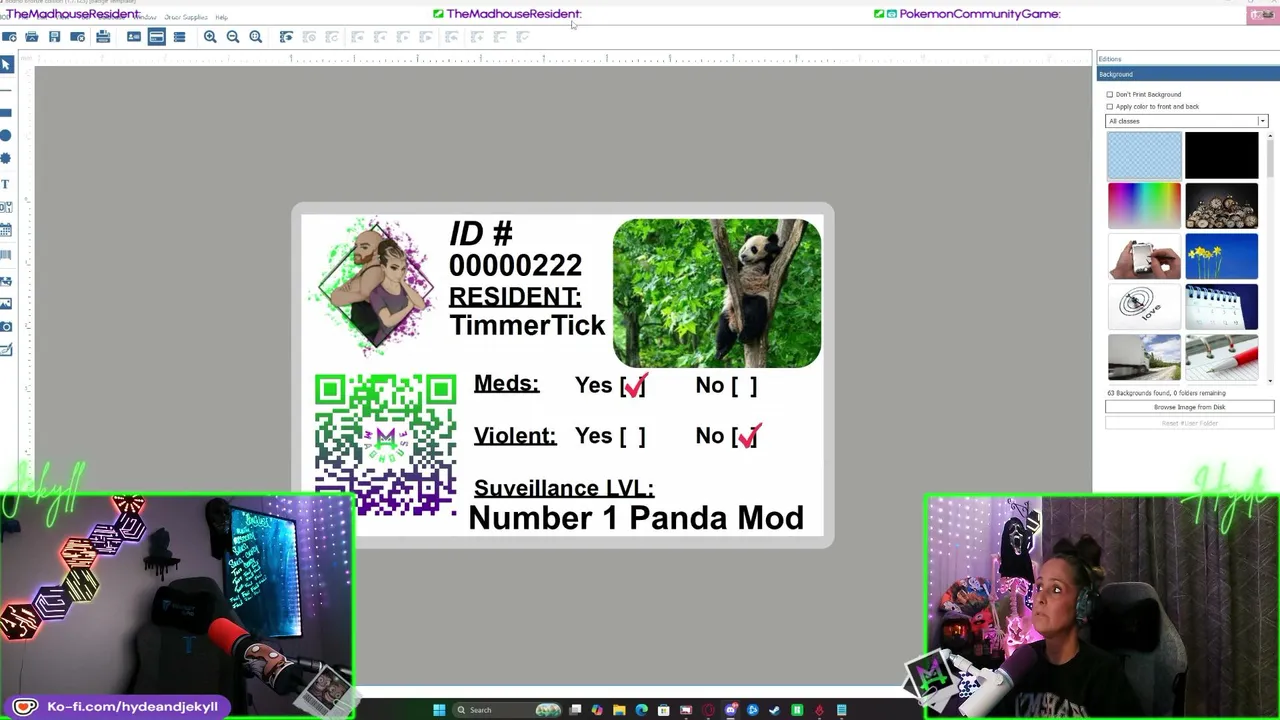Click the "RESIDENT:" label on card
Image resolution: width=1280 pixels, height=720 pixels.
pos(515,297)
